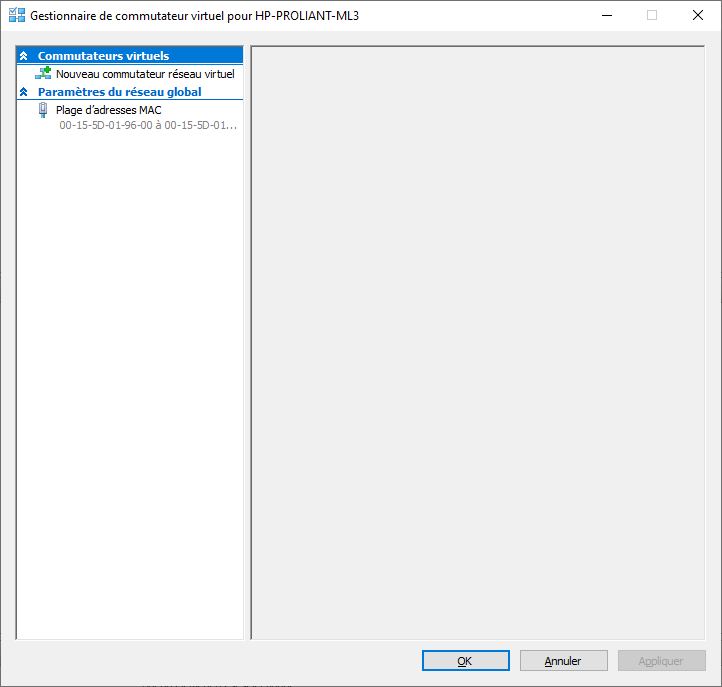Click the 00-15-5D-01-96-00 address range text

tap(148, 126)
